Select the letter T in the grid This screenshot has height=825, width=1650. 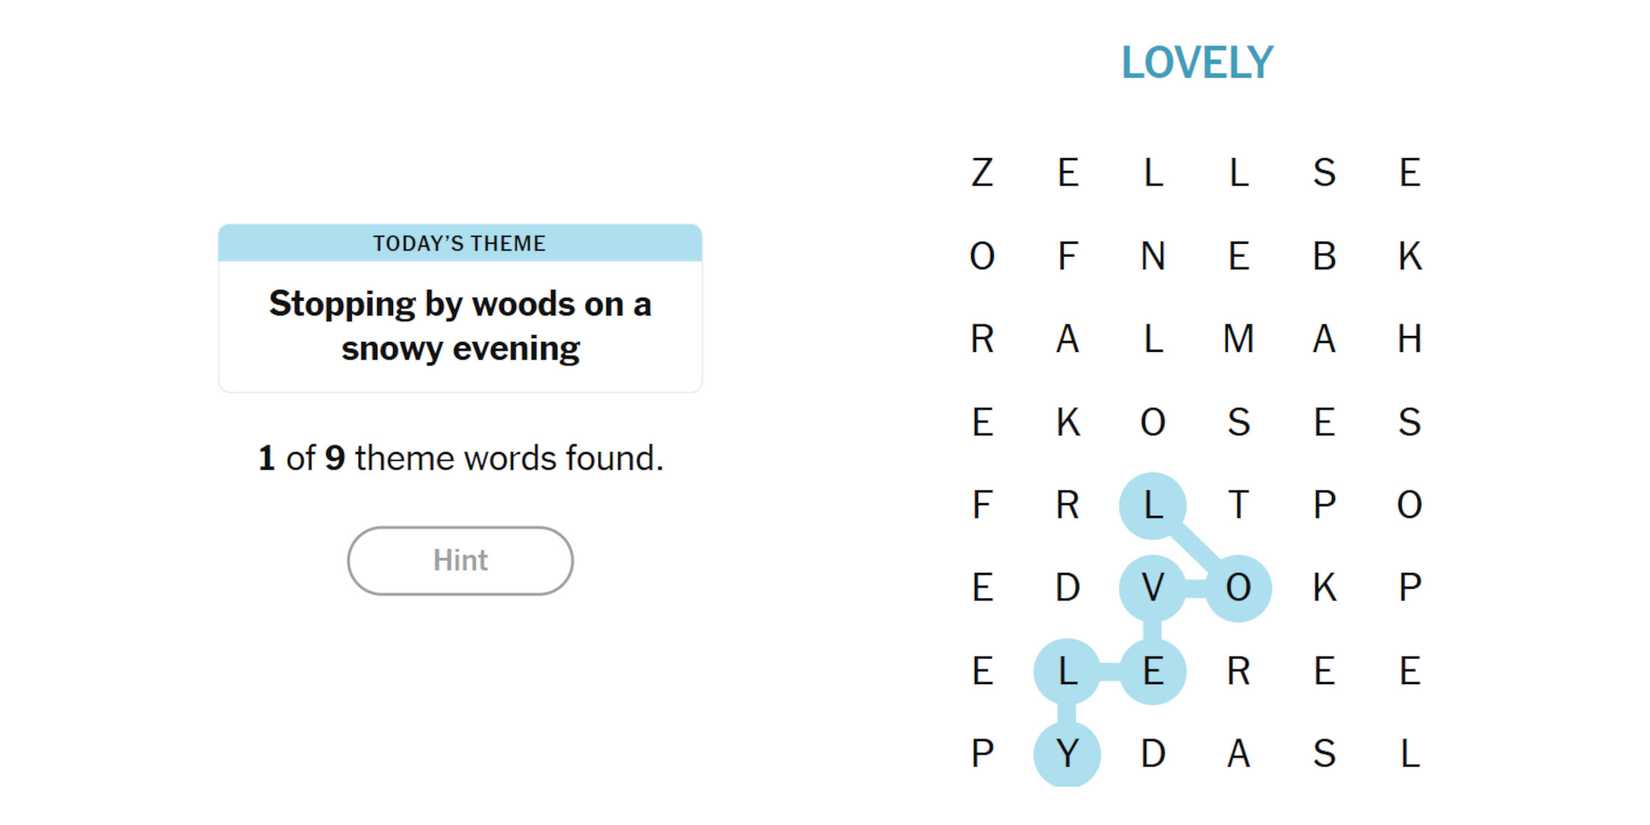[x=1238, y=505]
